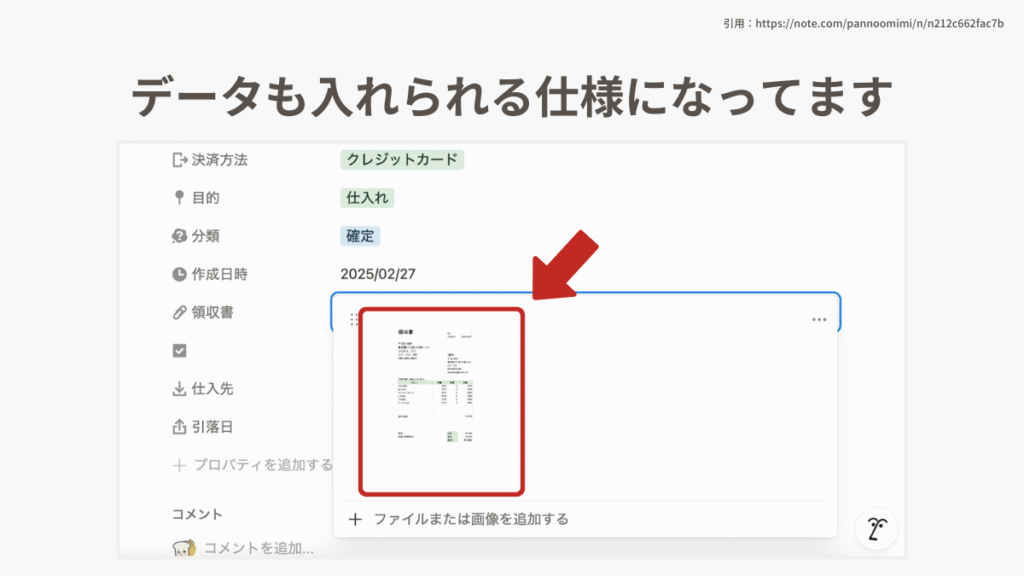Open the three-dot menu for the receipt file
Image resolution: width=1024 pixels, height=576 pixels.
tap(819, 320)
